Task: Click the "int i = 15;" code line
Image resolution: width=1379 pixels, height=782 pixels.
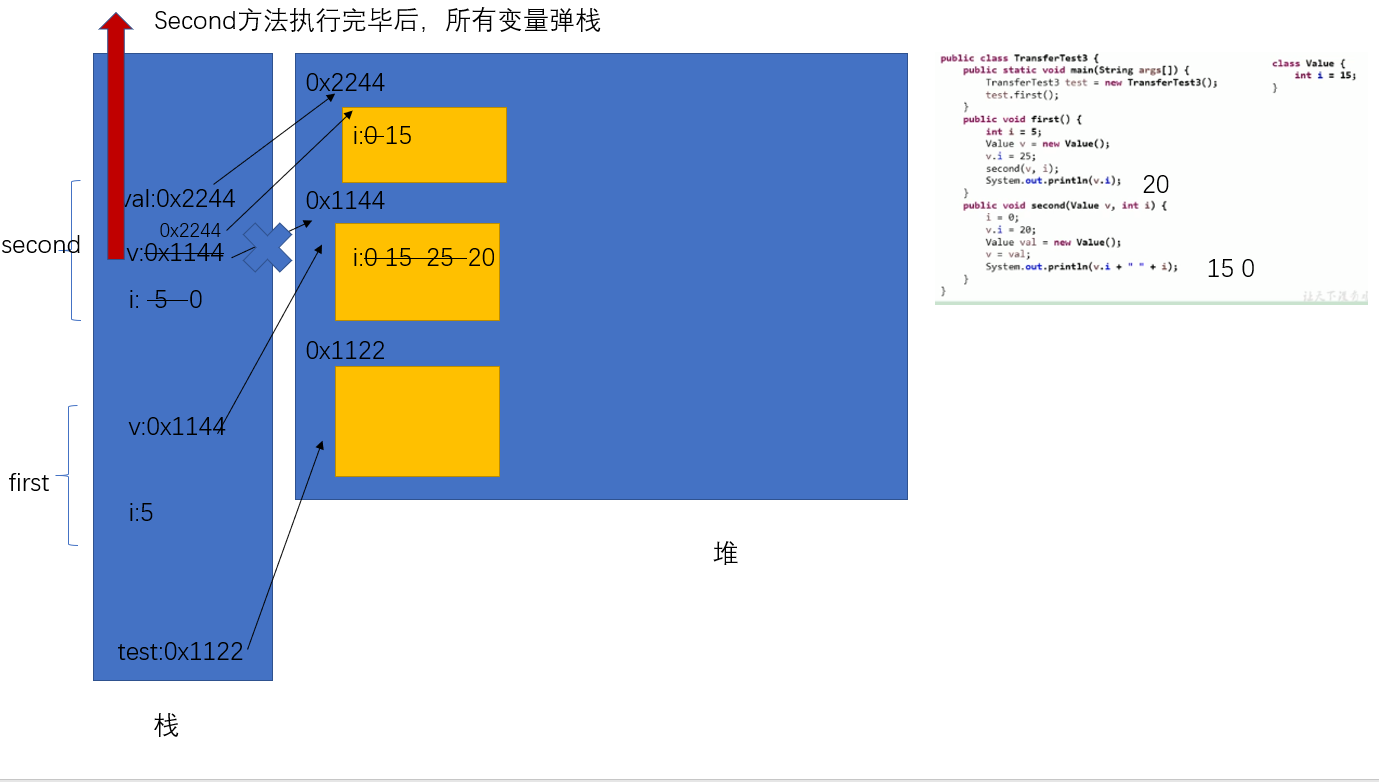Action: (x=1325, y=75)
